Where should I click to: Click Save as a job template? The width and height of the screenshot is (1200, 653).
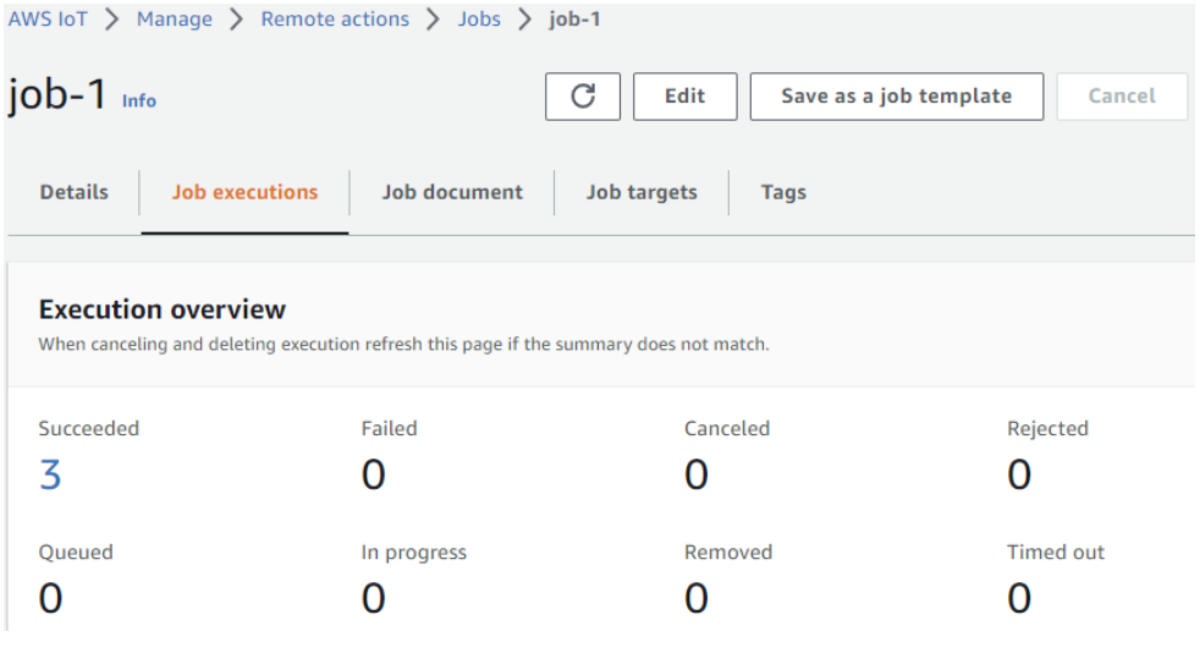pyautogui.click(x=896, y=96)
